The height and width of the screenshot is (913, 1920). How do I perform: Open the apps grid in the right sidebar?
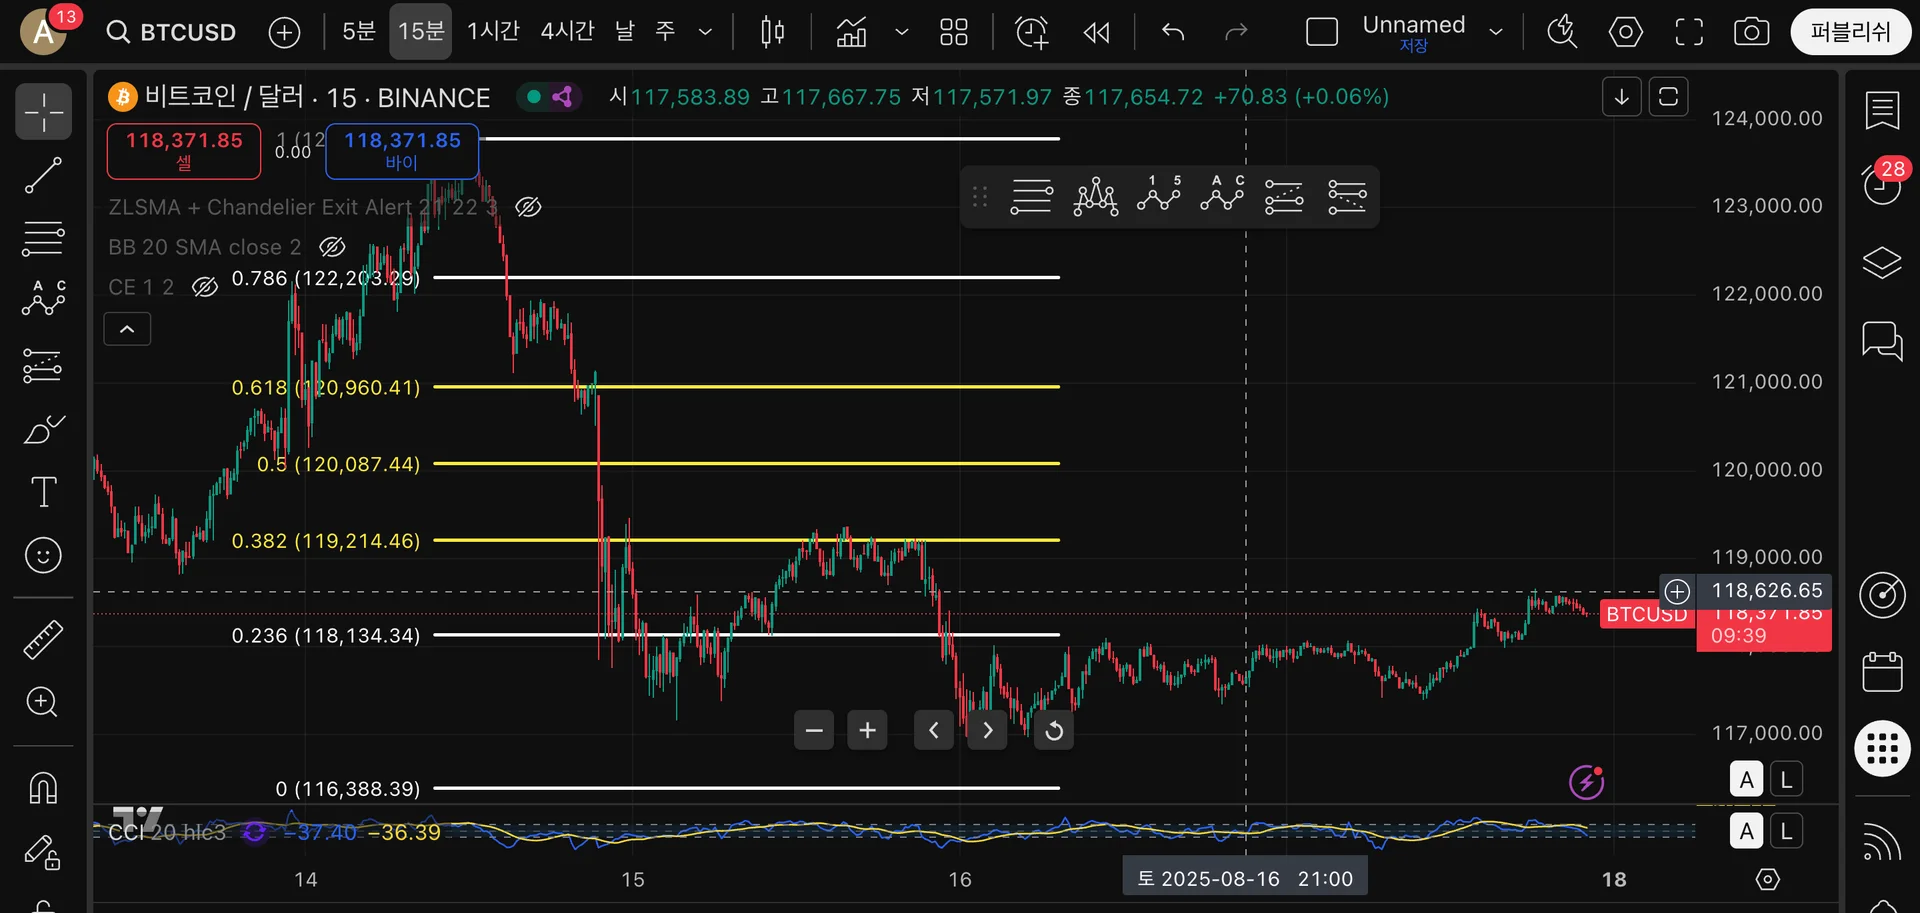[1883, 748]
